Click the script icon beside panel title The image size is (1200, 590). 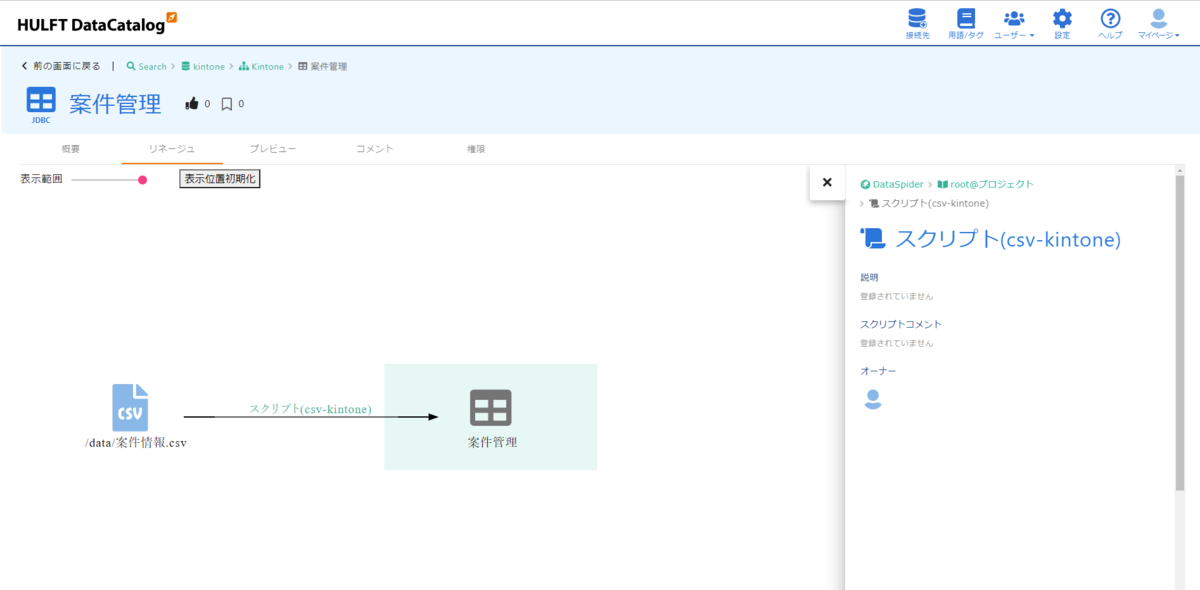click(x=873, y=238)
